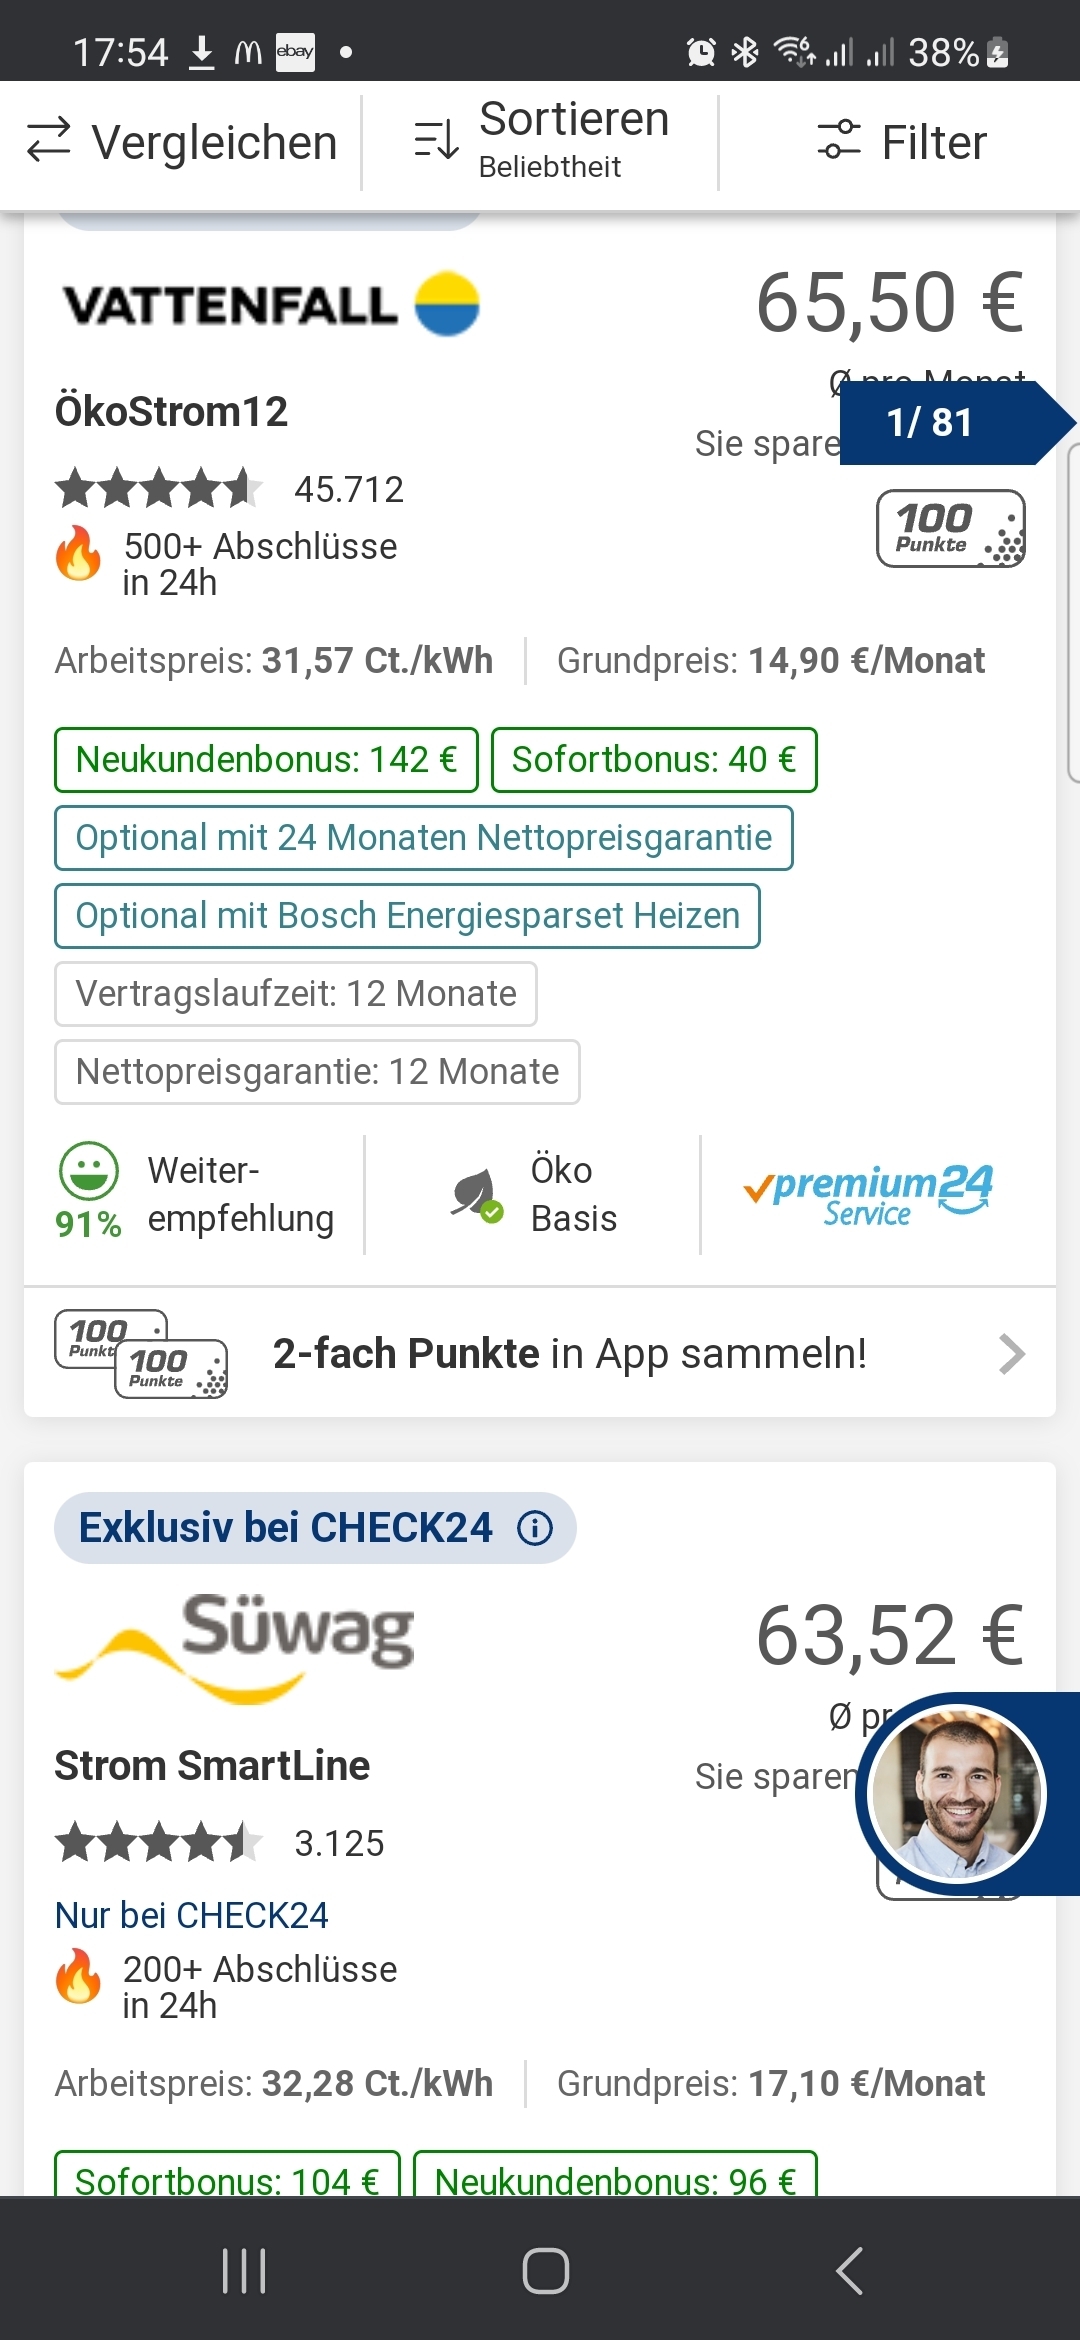
Task: Tap Optional mit 24 Monaten Nettopreisgarantie
Action: coord(423,838)
